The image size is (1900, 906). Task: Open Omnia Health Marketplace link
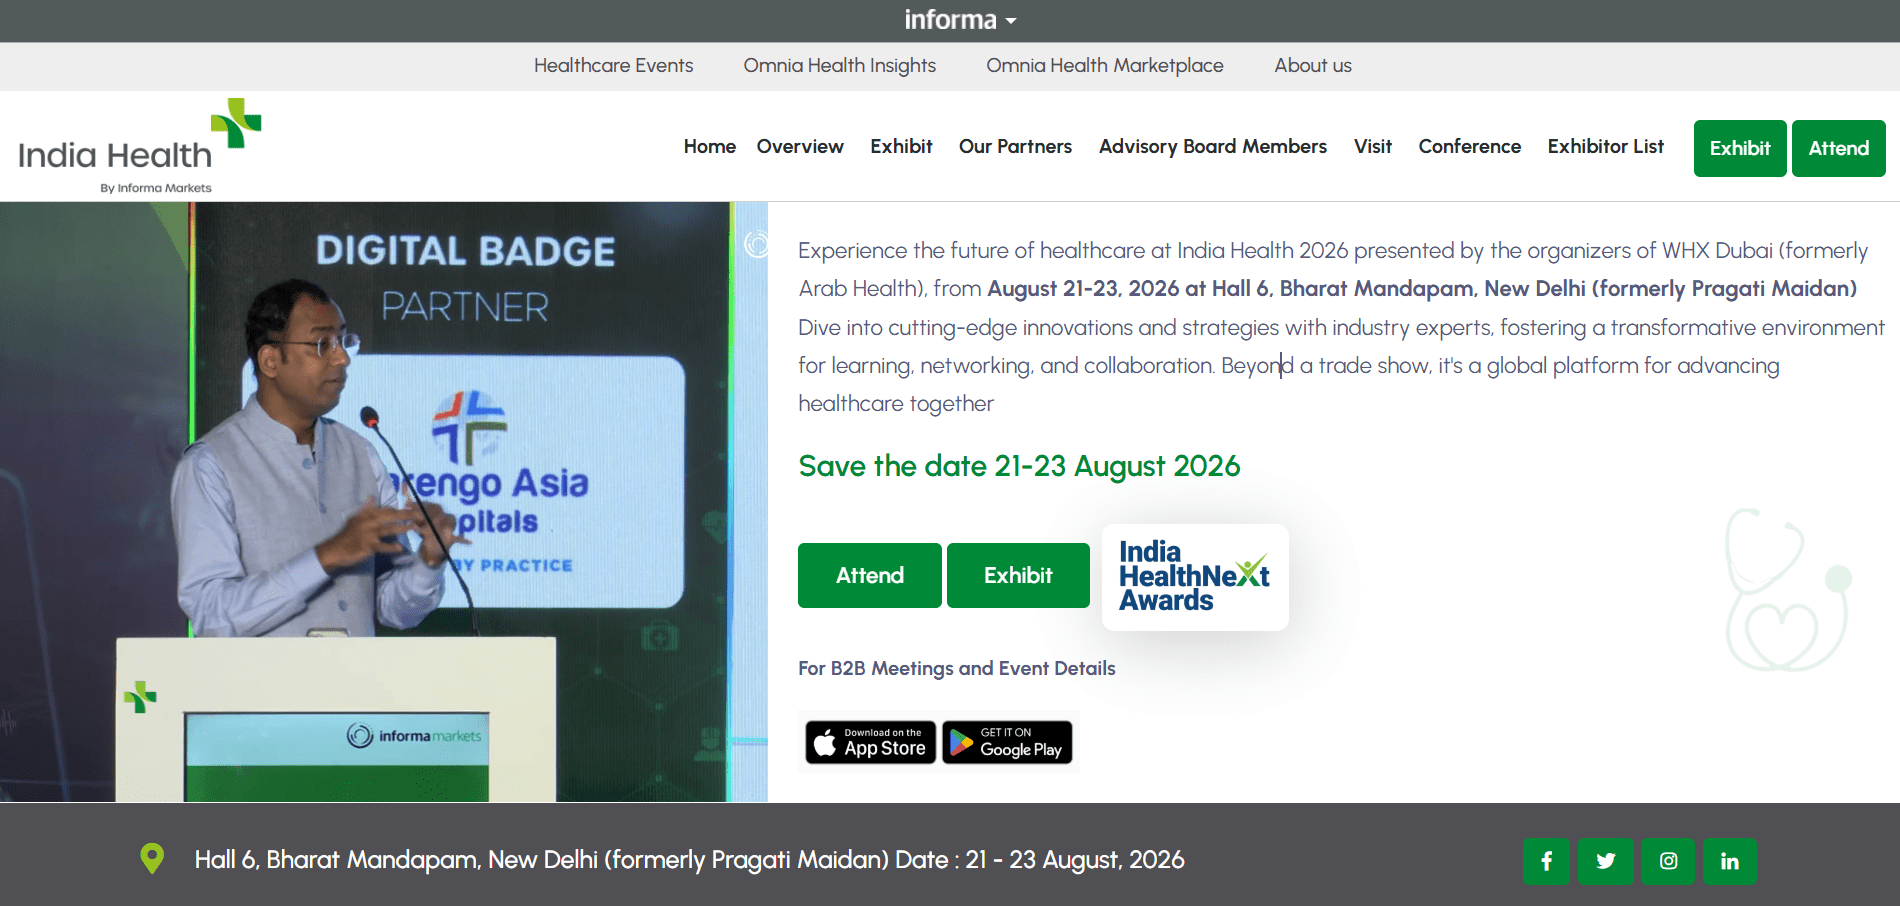click(x=1105, y=66)
